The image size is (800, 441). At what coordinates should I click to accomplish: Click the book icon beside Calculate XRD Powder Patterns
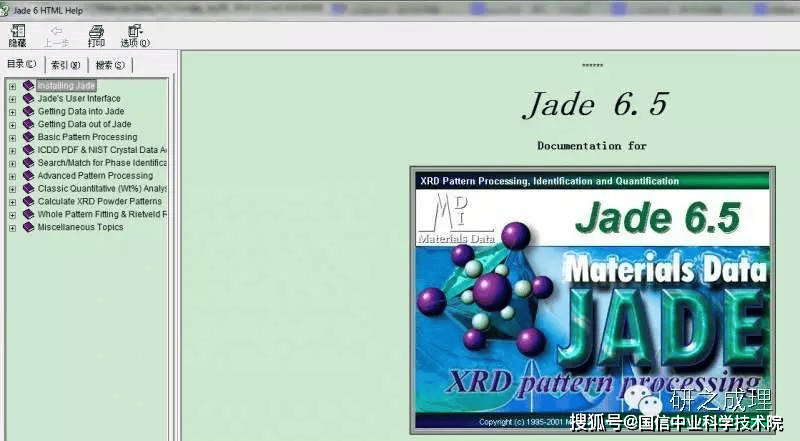pos(28,201)
